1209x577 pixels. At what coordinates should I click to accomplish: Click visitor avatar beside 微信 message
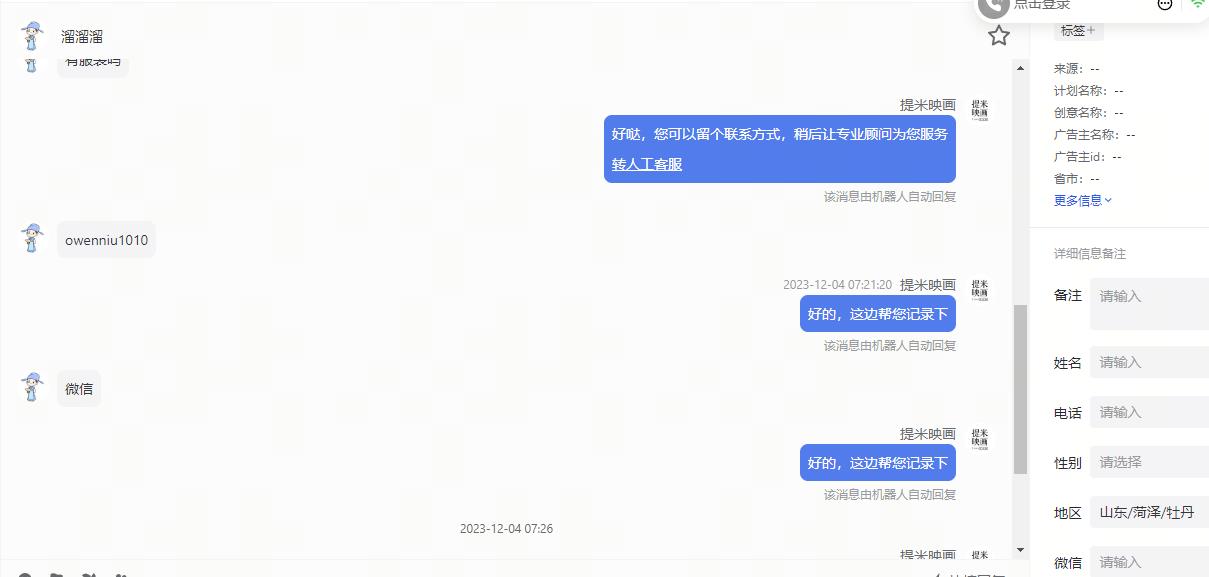tap(32, 388)
